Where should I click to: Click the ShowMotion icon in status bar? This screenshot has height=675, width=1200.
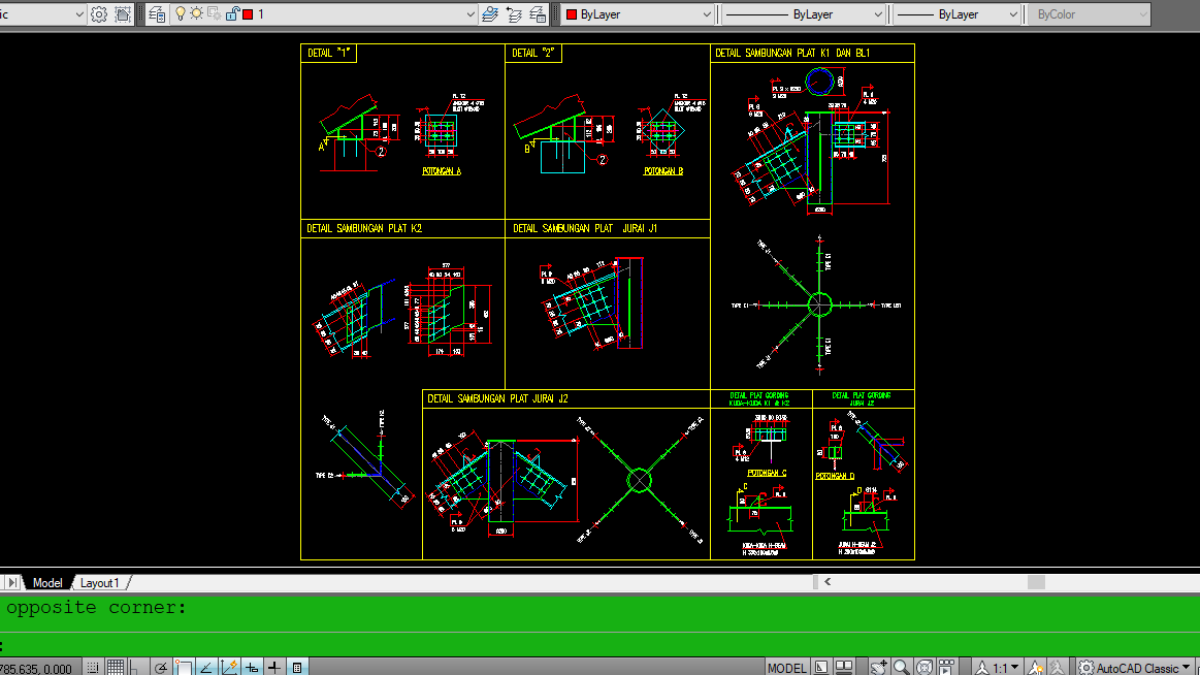947,667
